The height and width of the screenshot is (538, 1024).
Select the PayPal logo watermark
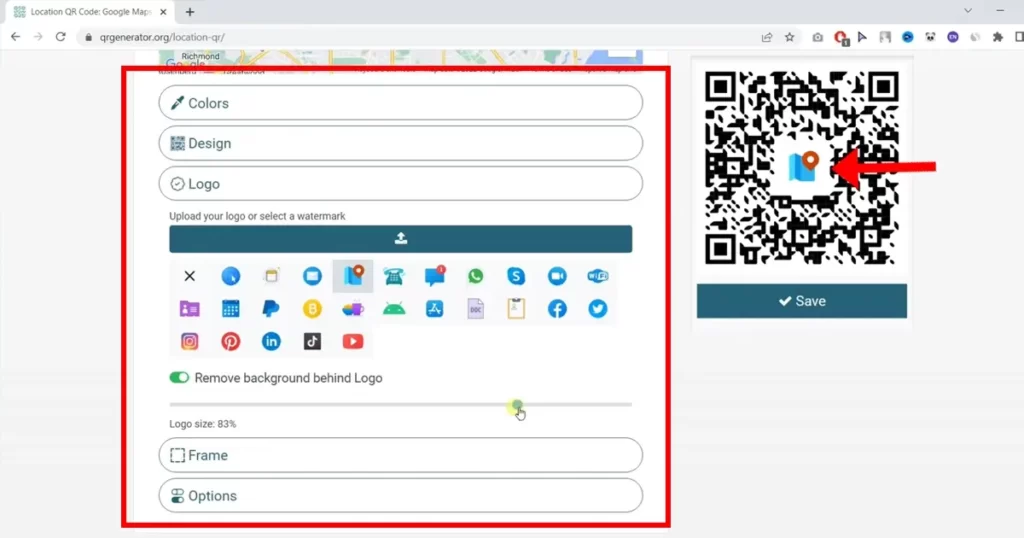271,309
